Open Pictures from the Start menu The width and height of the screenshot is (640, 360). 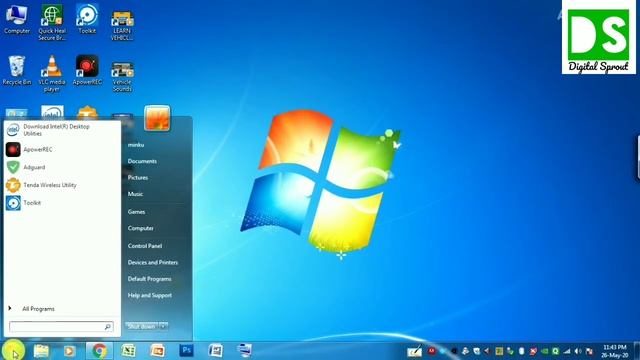138,178
